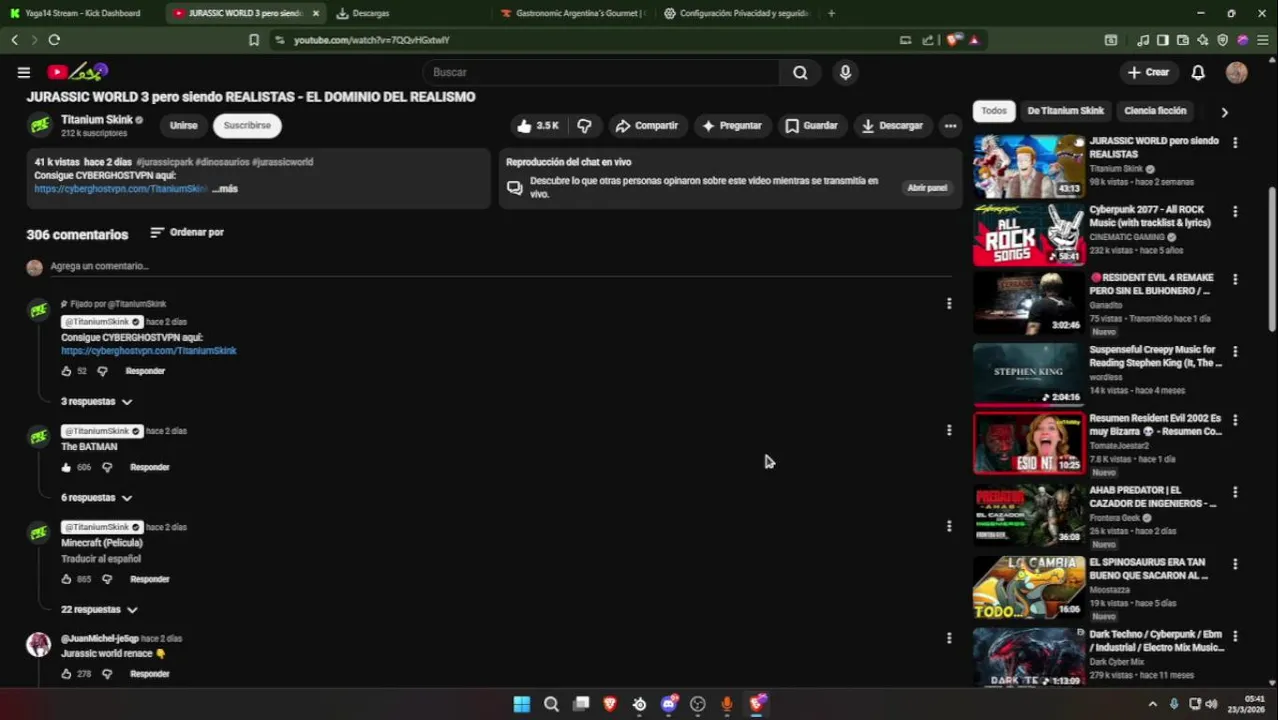
Task: Open Resumen Resident Evil 2002 thumbnail
Action: coord(1029,443)
